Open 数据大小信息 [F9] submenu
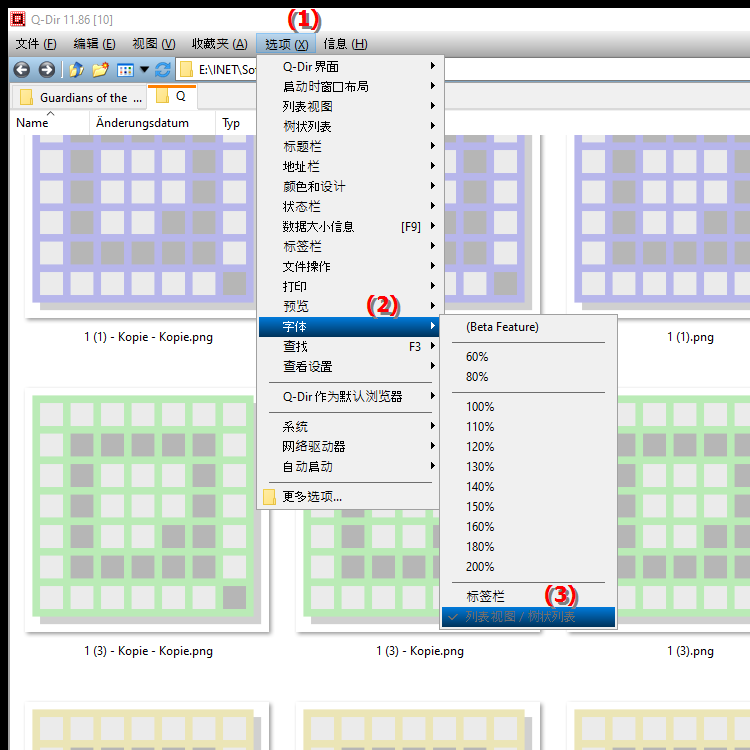This screenshot has height=750, width=750. point(349,226)
